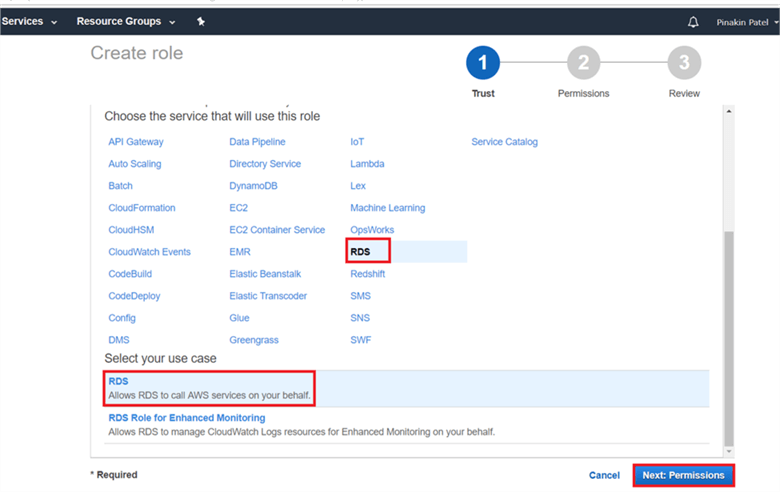The height and width of the screenshot is (492, 780).
Task: Select CloudFormation as the service
Action: [142, 208]
